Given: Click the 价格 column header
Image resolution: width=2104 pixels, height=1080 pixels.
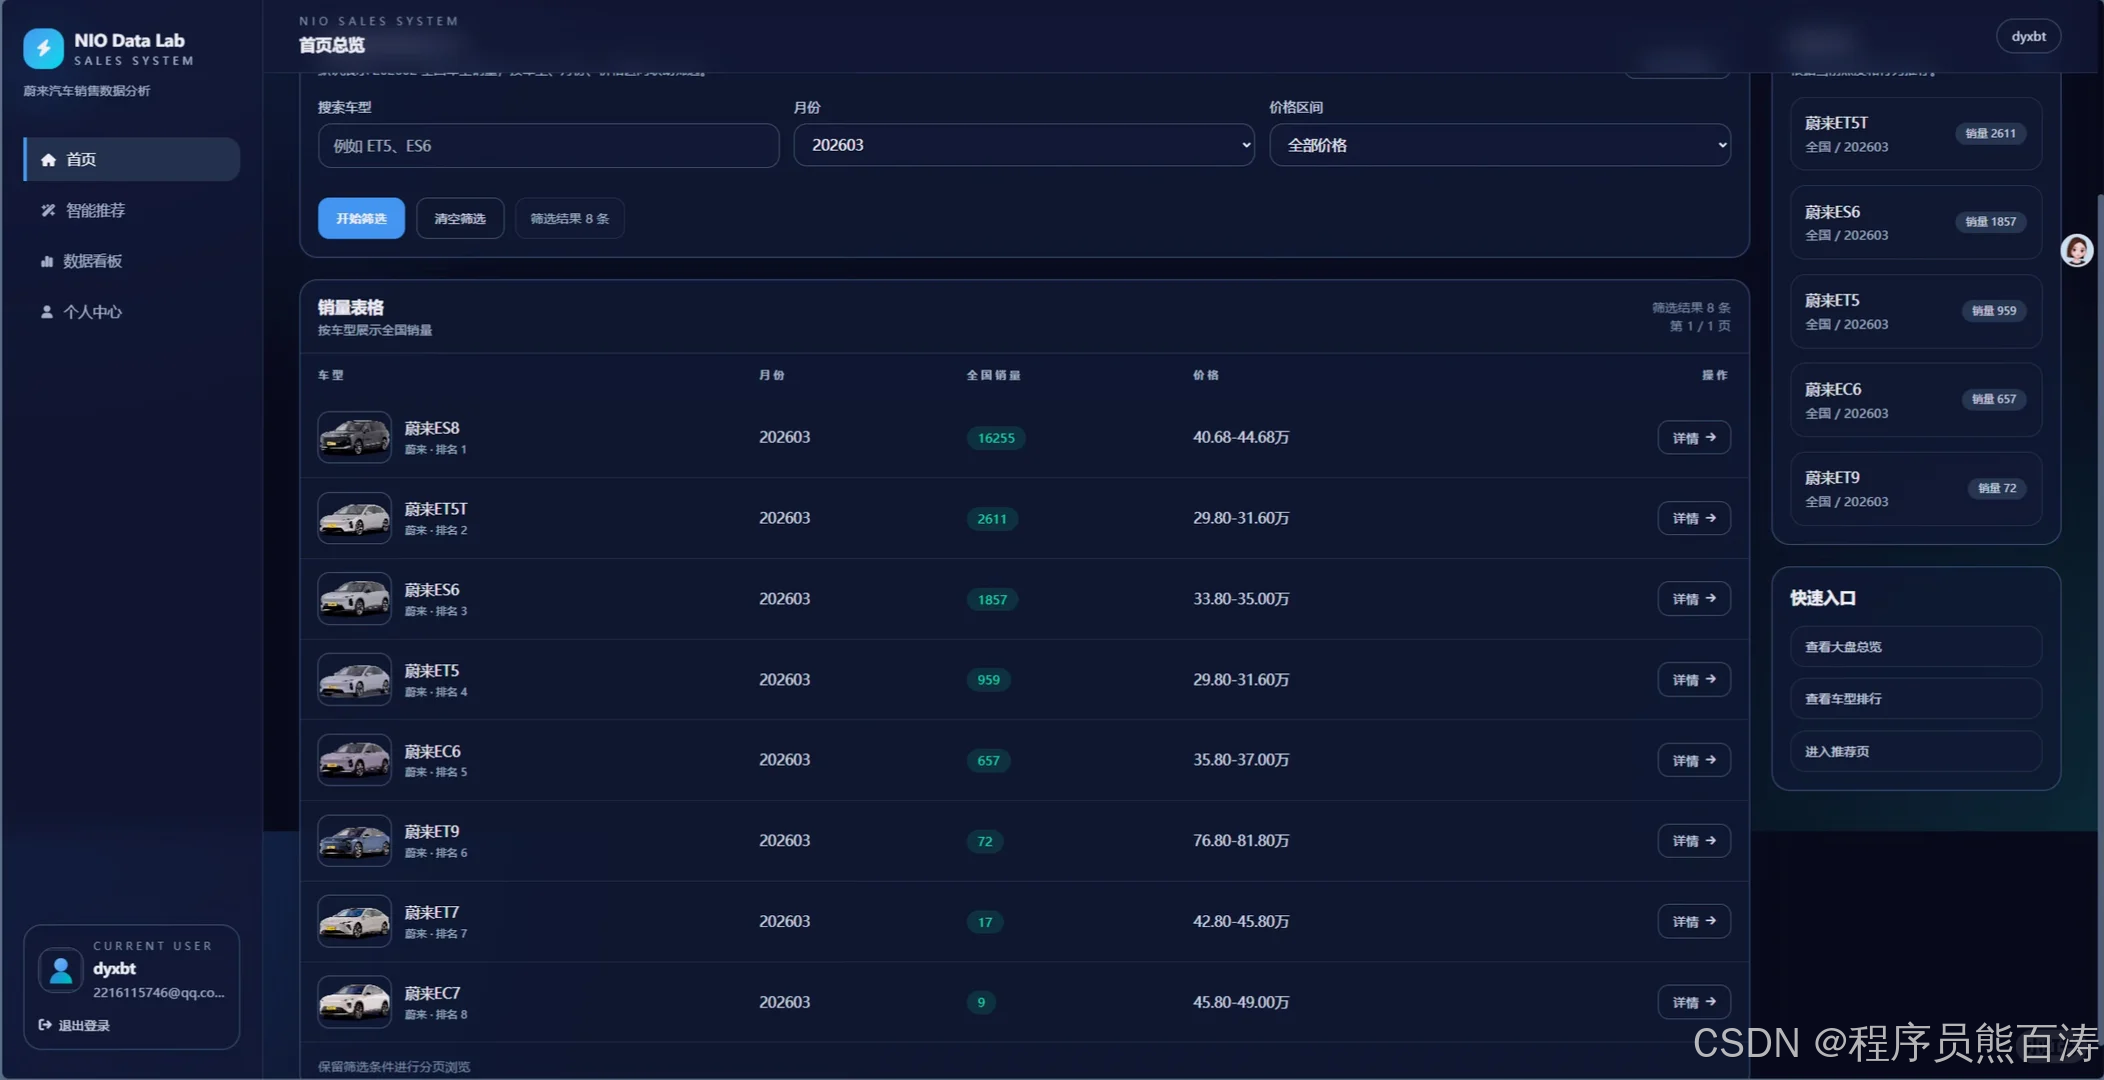Looking at the screenshot, I should (x=1206, y=375).
